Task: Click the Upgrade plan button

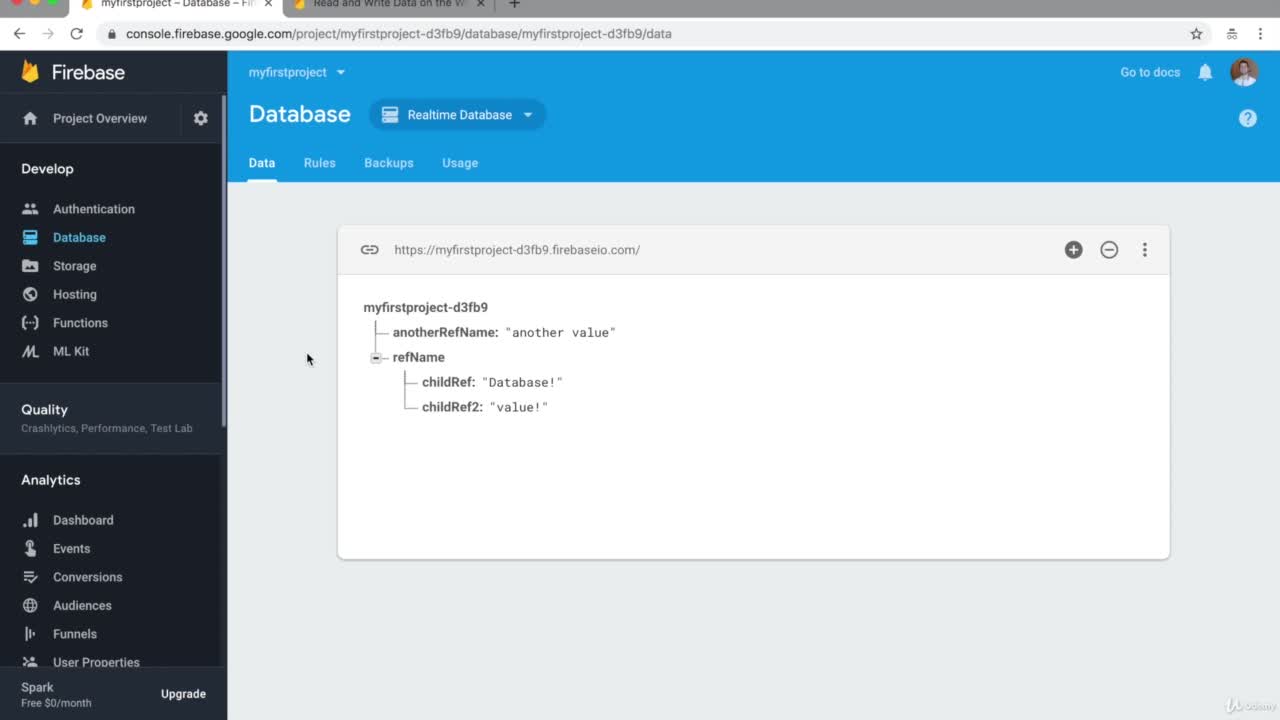Action: 183,694
